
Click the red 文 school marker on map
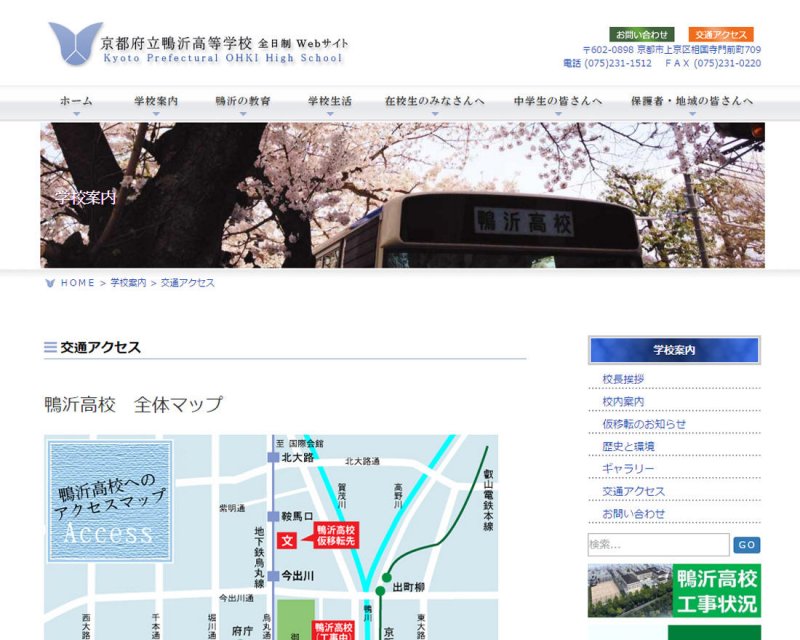coord(287,540)
